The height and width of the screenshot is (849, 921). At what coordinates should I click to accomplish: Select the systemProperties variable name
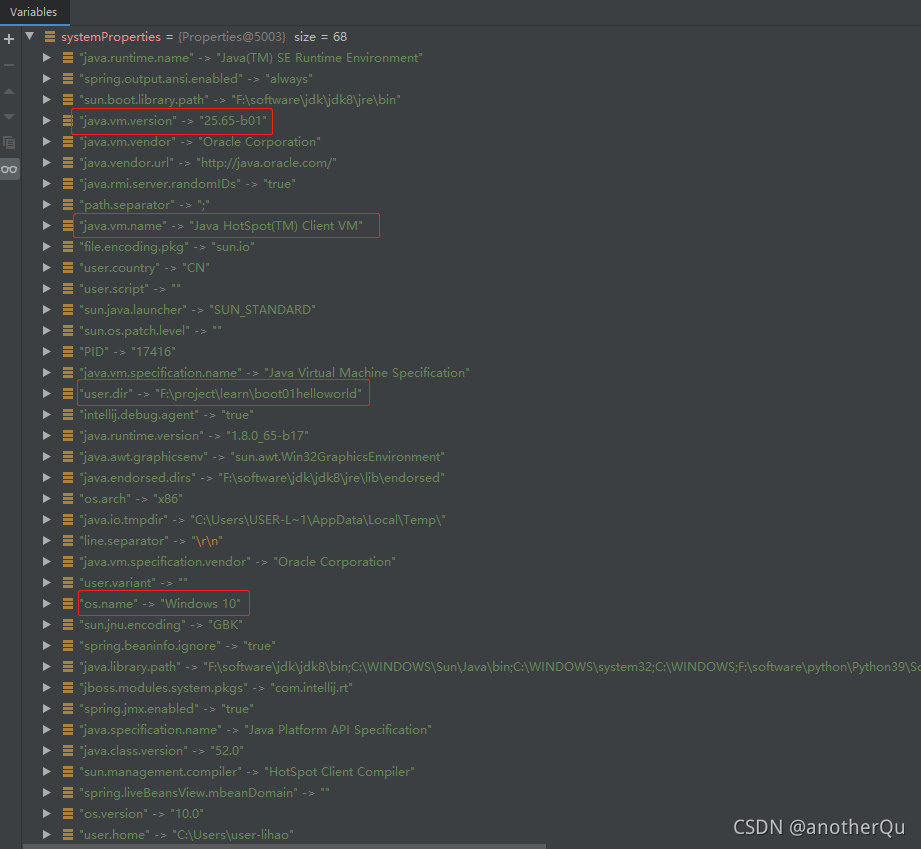pos(111,36)
